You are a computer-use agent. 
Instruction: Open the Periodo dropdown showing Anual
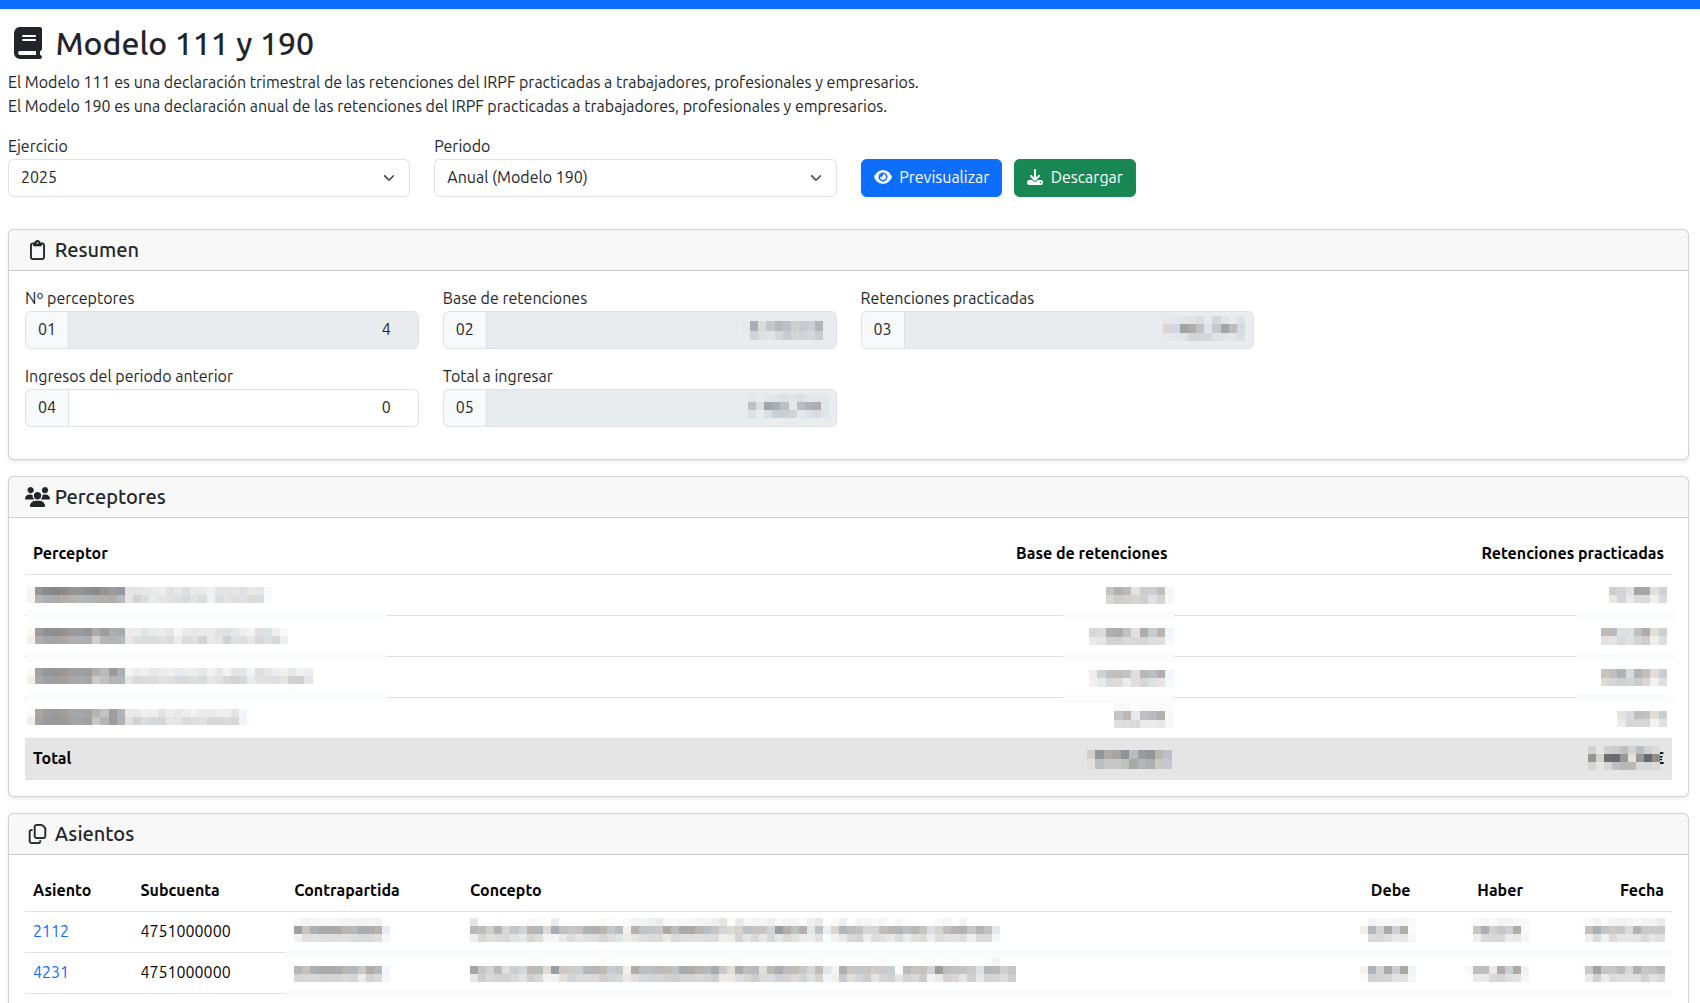click(634, 178)
